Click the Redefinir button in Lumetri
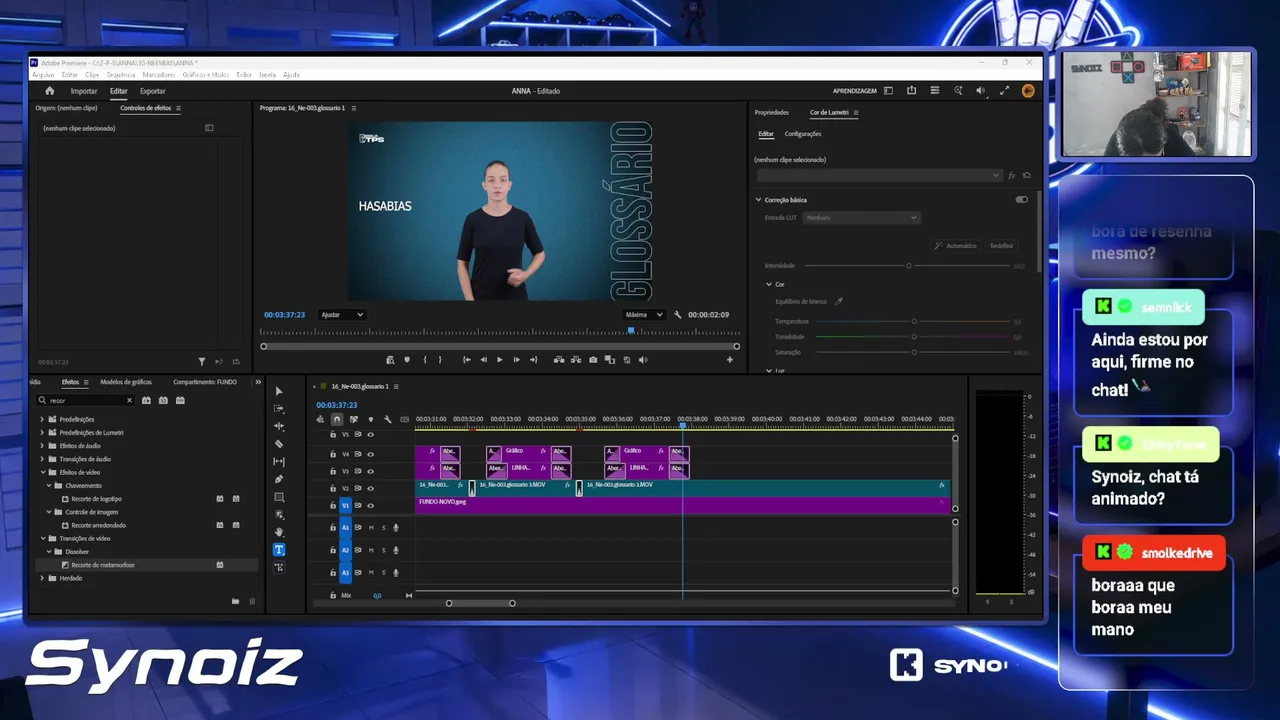Screen dimensions: 1280x720 click(x=1001, y=245)
